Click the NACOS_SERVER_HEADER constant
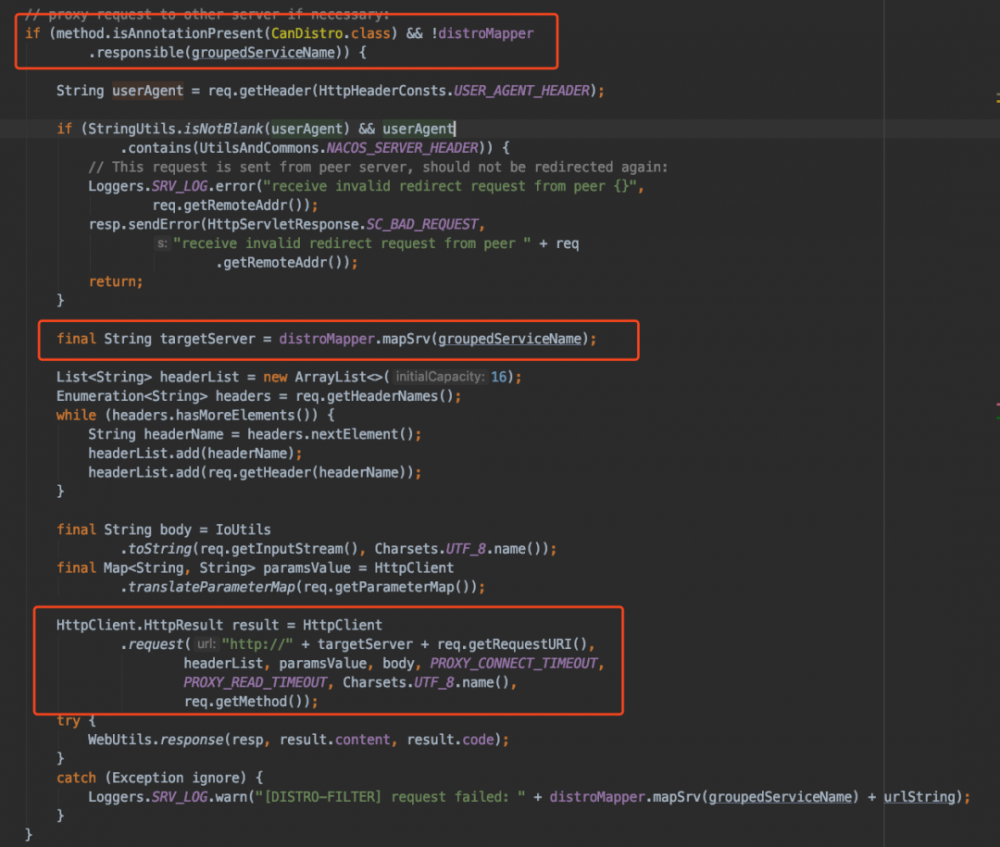Image resolution: width=1000 pixels, height=847 pixels. 402,148
